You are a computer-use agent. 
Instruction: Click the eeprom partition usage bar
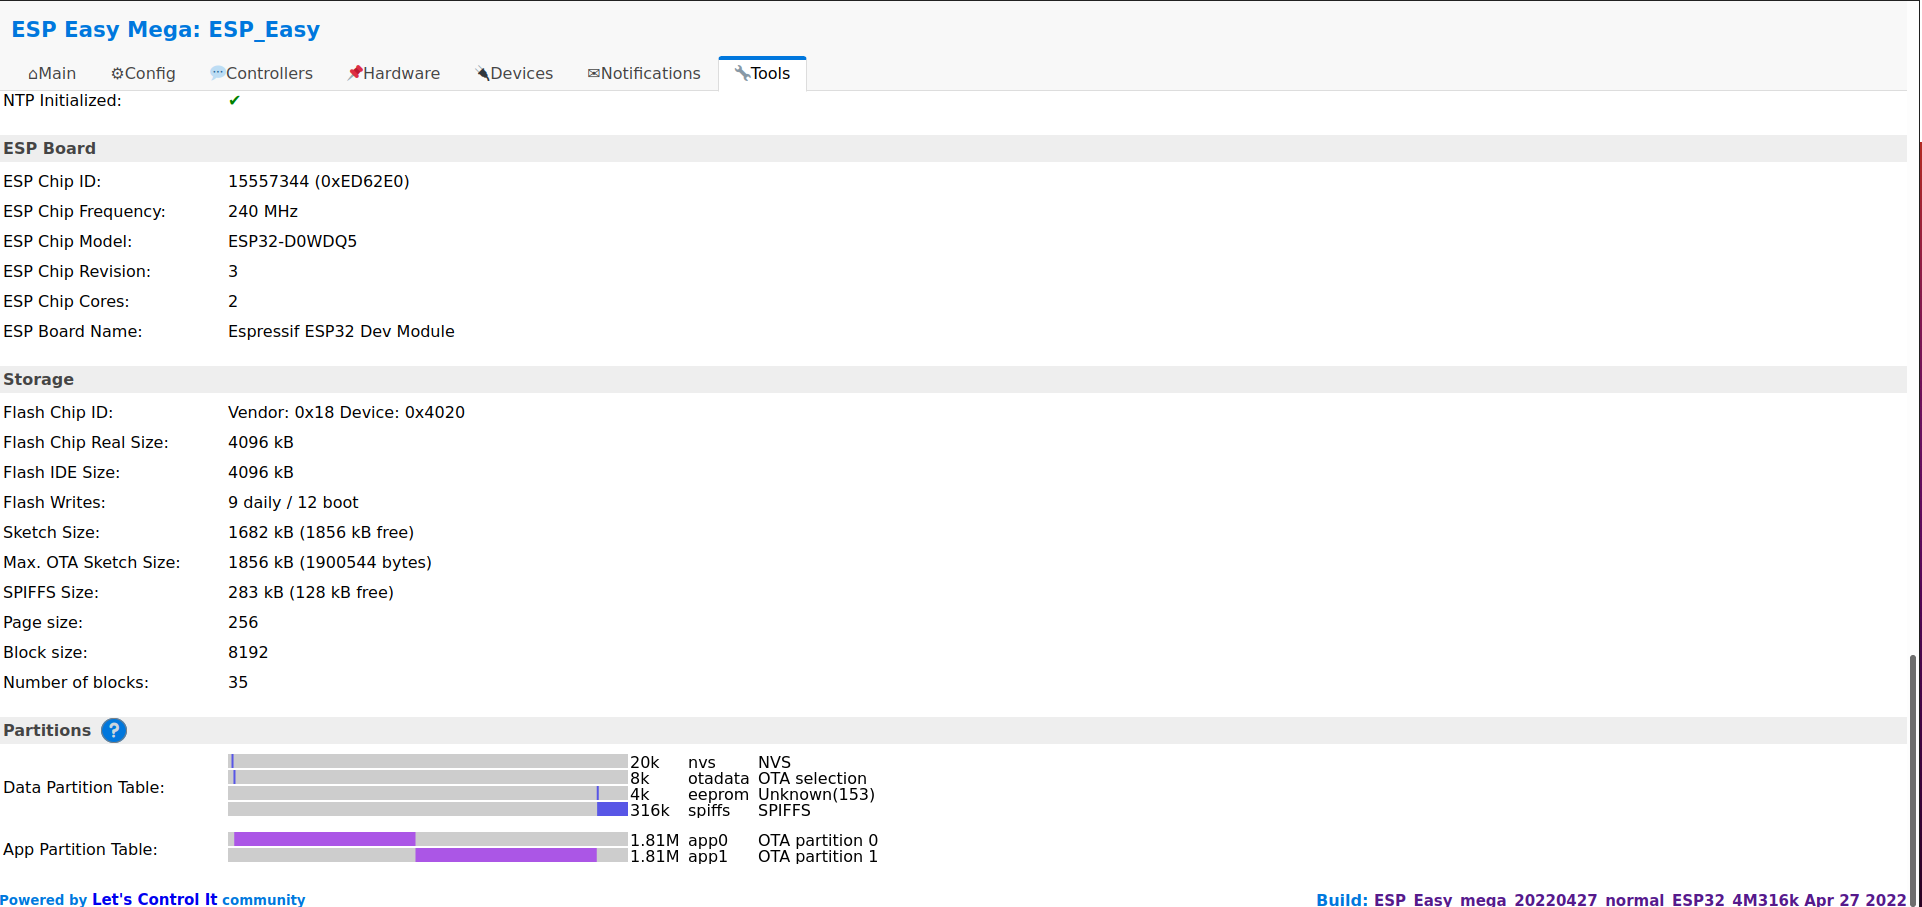coord(428,794)
